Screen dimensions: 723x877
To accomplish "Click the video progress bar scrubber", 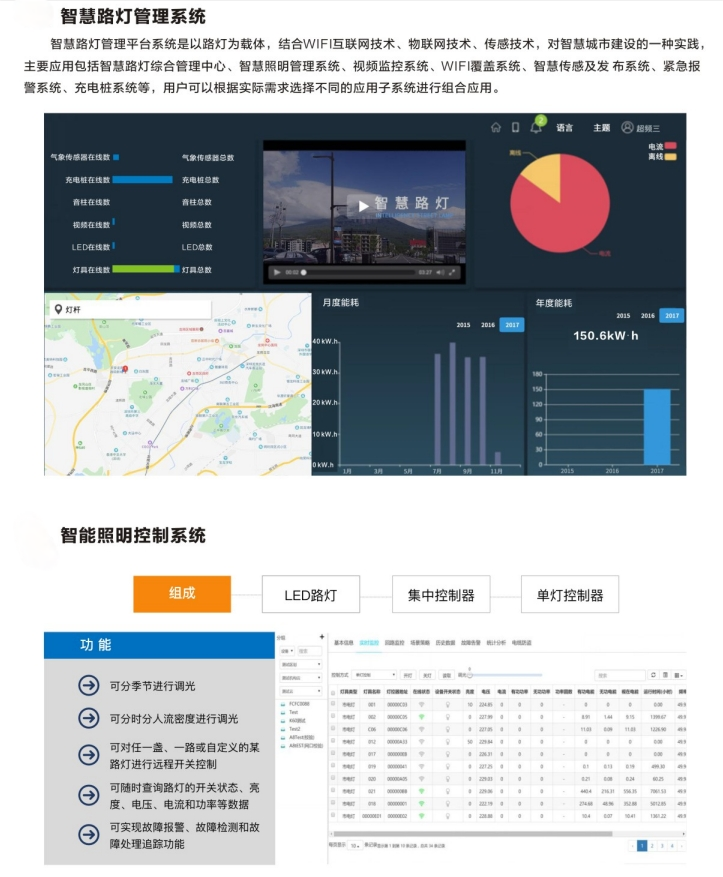I will [x=304, y=272].
